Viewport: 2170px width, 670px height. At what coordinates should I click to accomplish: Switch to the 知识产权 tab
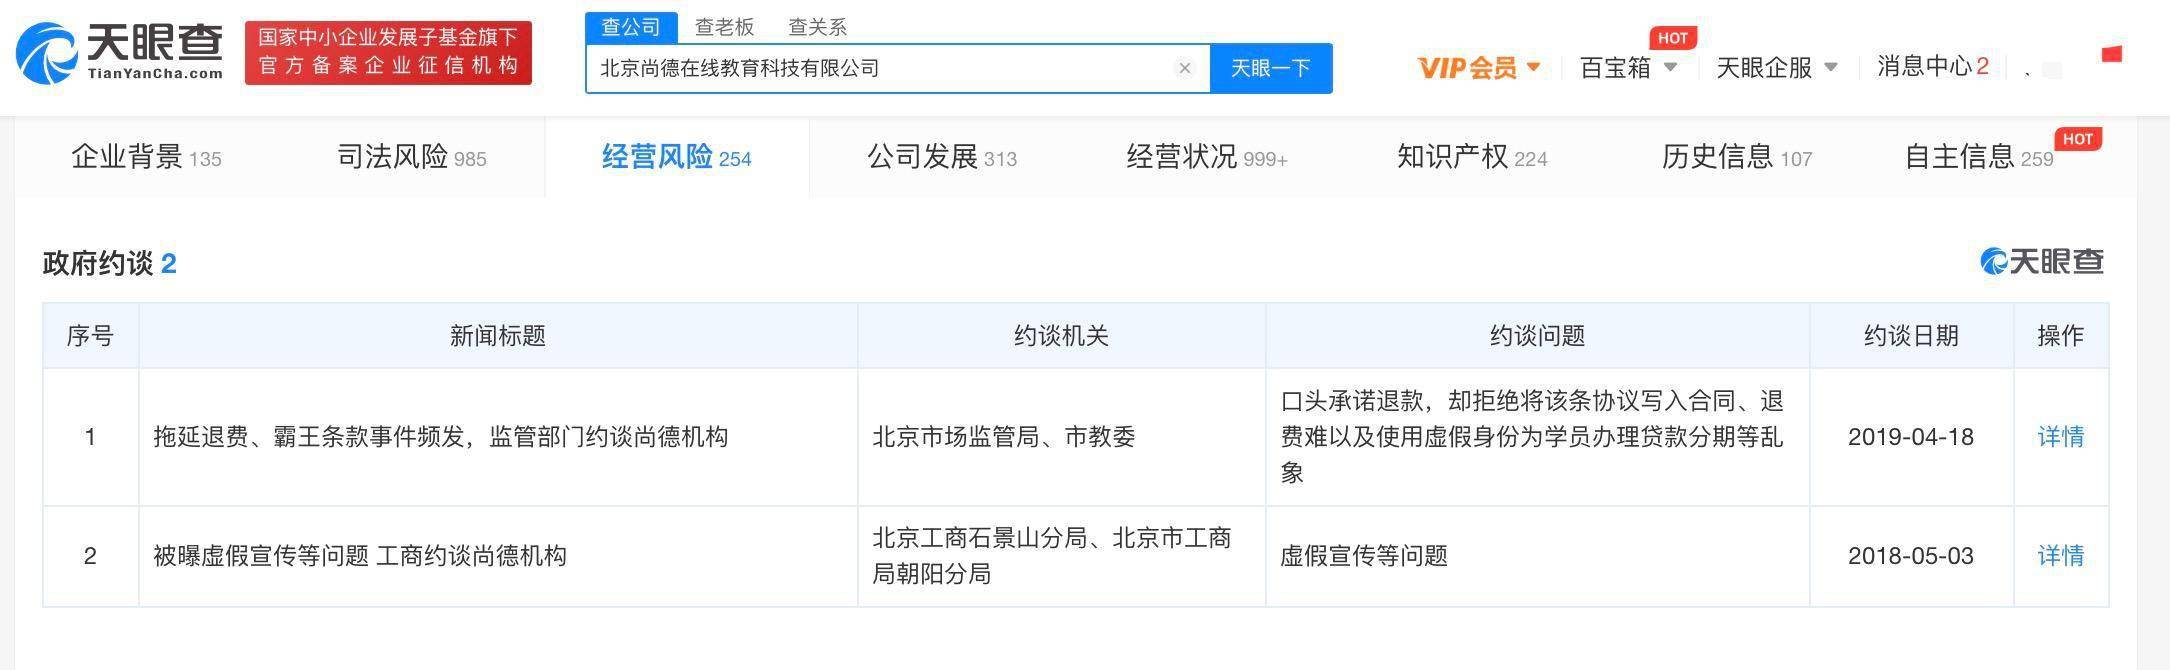[1472, 157]
